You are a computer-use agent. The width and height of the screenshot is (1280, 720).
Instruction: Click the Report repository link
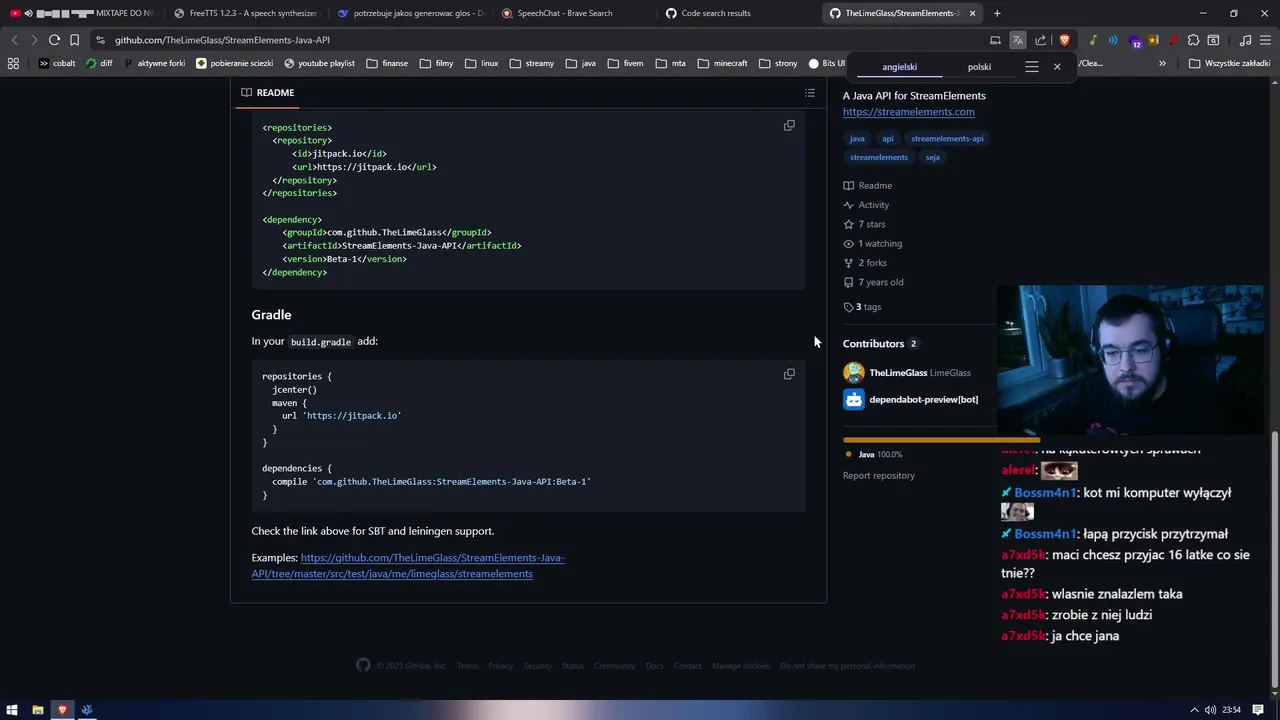878,476
